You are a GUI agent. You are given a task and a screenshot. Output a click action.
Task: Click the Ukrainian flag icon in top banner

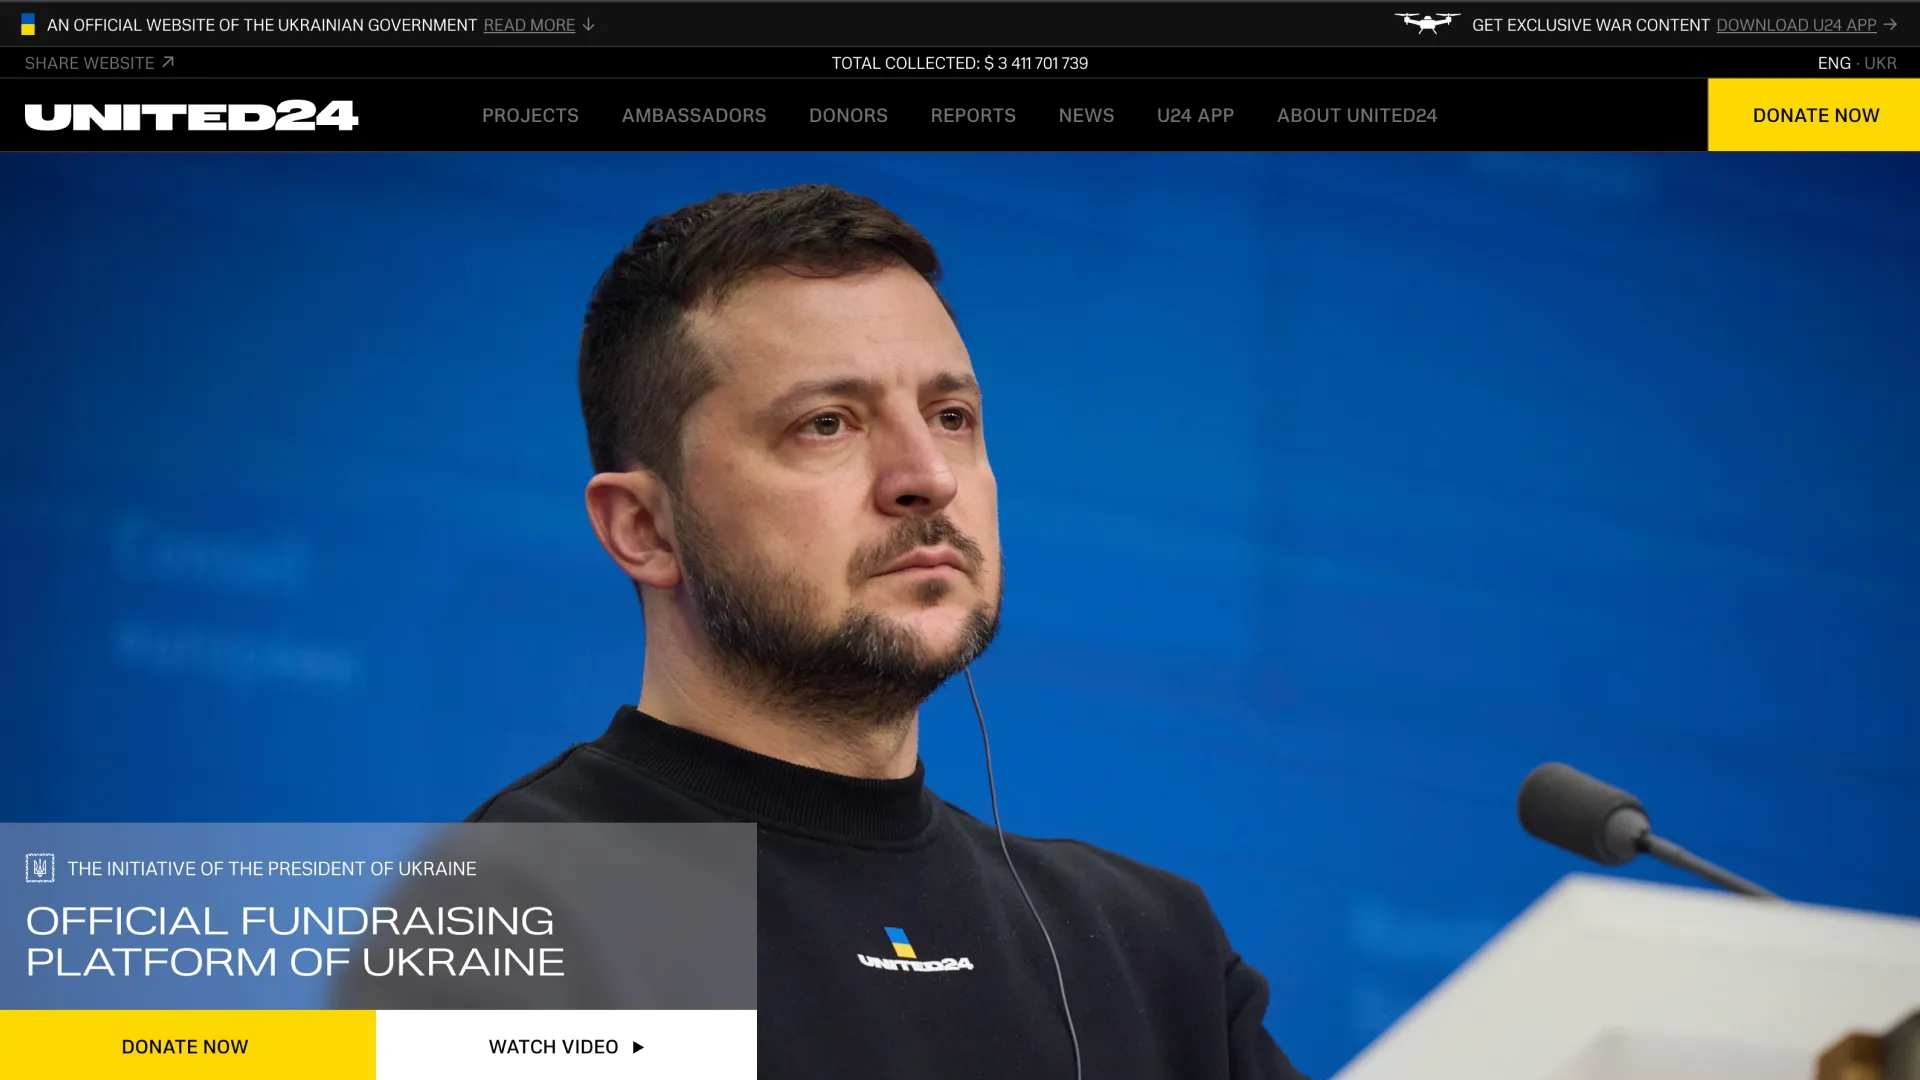click(28, 25)
